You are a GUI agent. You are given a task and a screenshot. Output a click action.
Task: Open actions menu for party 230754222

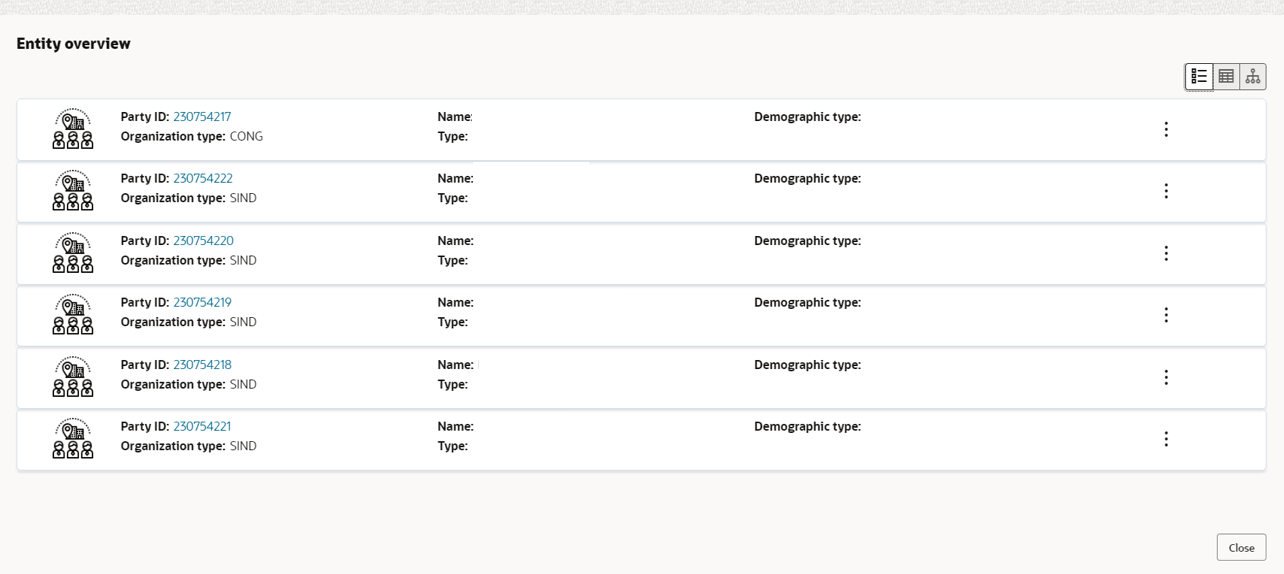tap(1166, 191)
